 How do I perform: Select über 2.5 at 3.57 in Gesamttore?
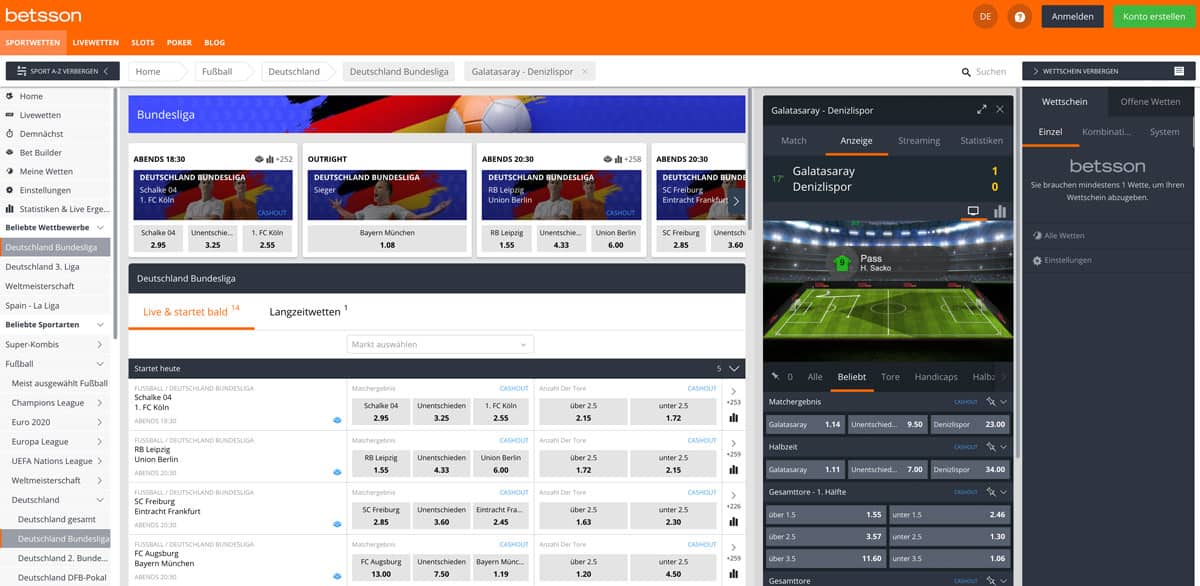tap(825, 537)
